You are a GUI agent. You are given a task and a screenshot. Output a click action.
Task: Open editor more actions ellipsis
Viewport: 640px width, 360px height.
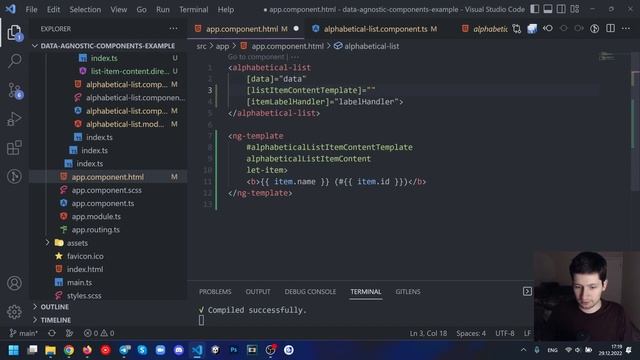point(626,29)
